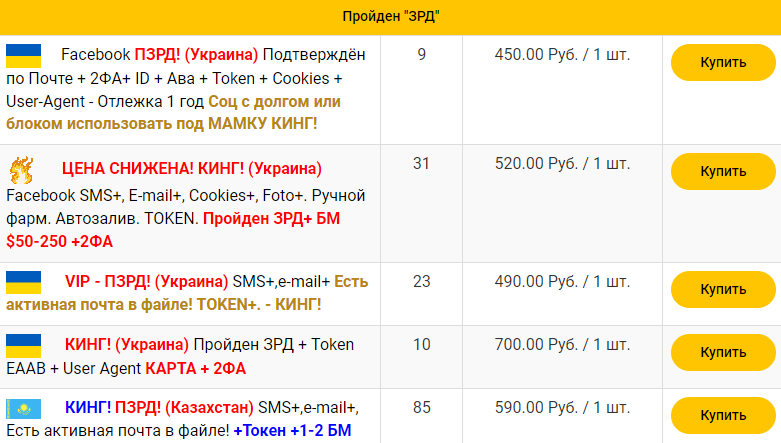The image size is (781, 443).
Task: Click the 'Пройден ЗРД+ БМ $50-250 +2ФА' text
Action: (173, 230)
